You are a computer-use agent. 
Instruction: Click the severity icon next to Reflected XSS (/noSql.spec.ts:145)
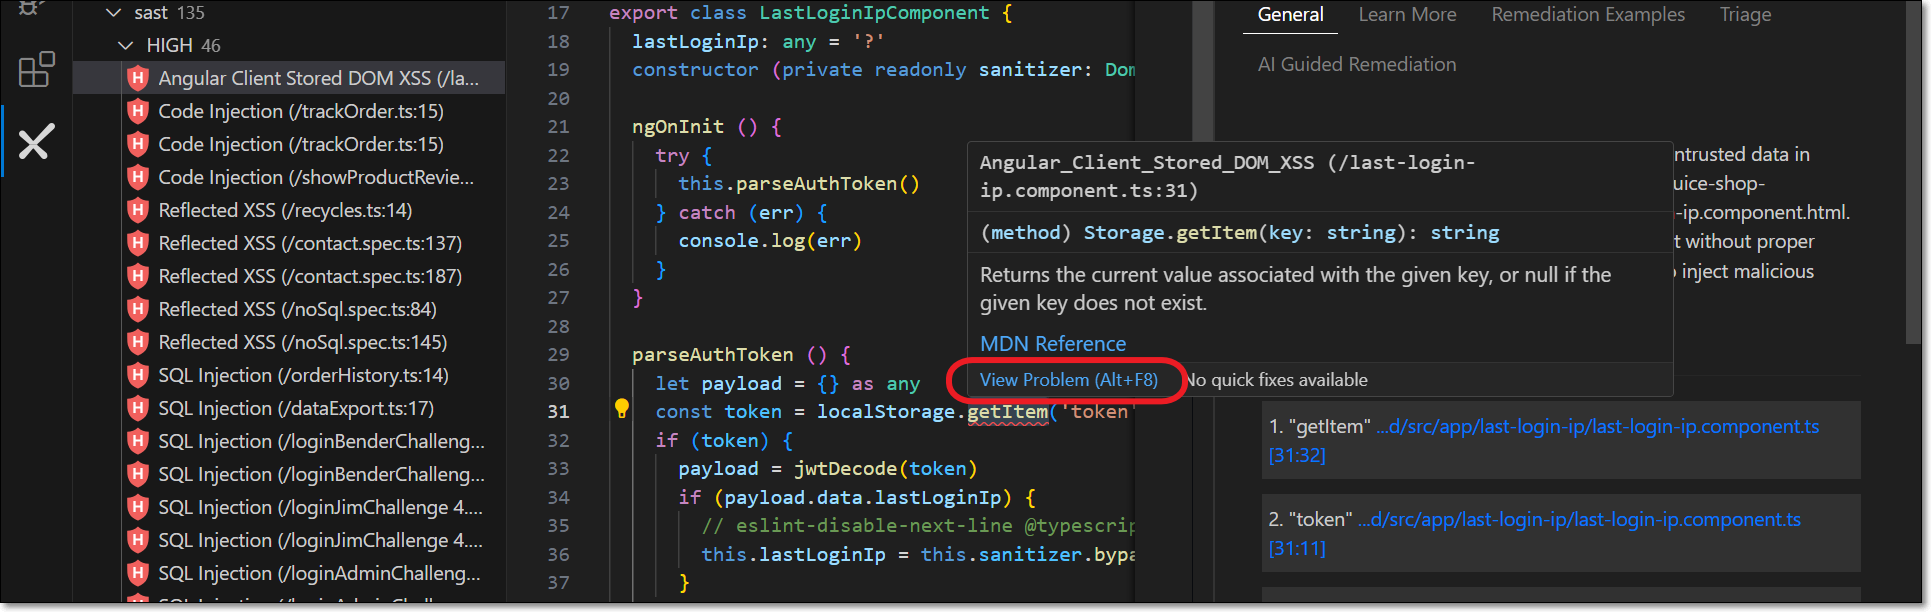139,342
